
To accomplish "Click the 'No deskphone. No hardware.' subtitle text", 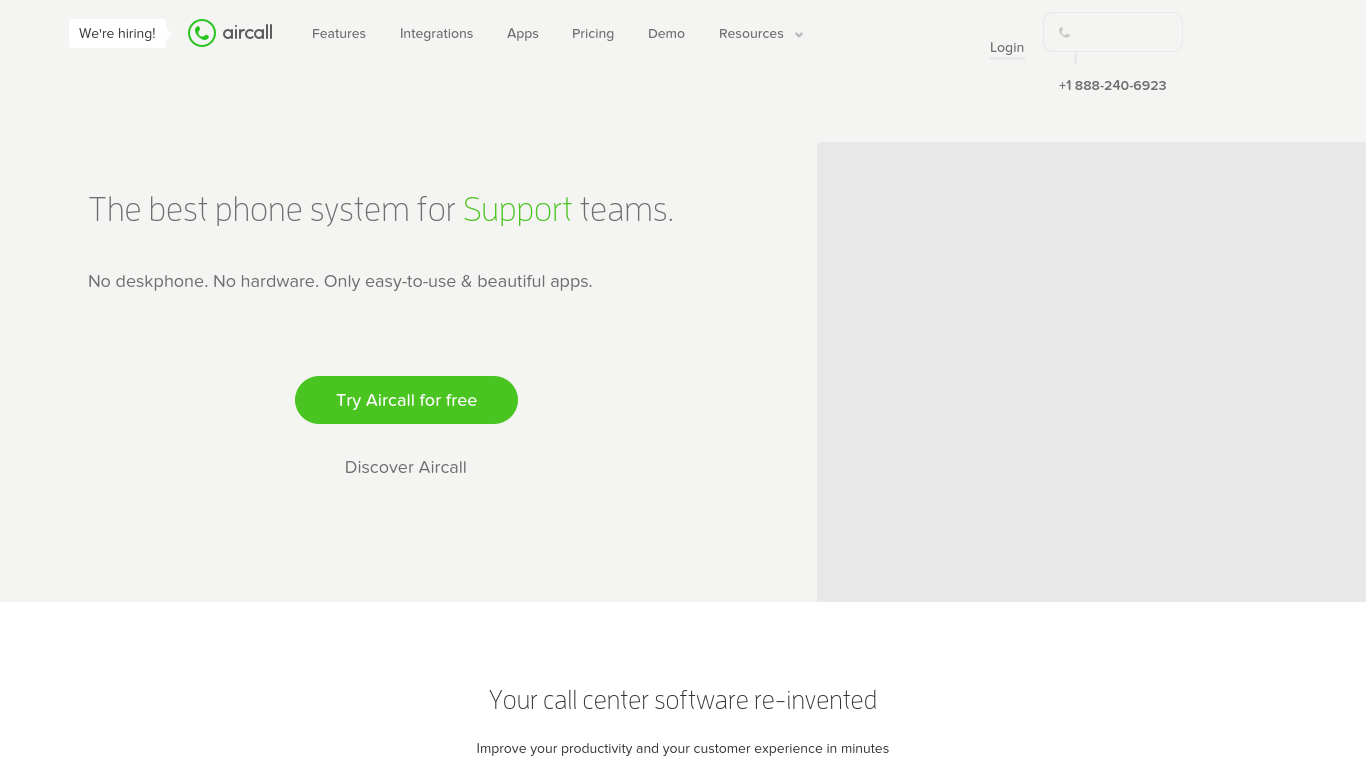I will tap(340, 282).
